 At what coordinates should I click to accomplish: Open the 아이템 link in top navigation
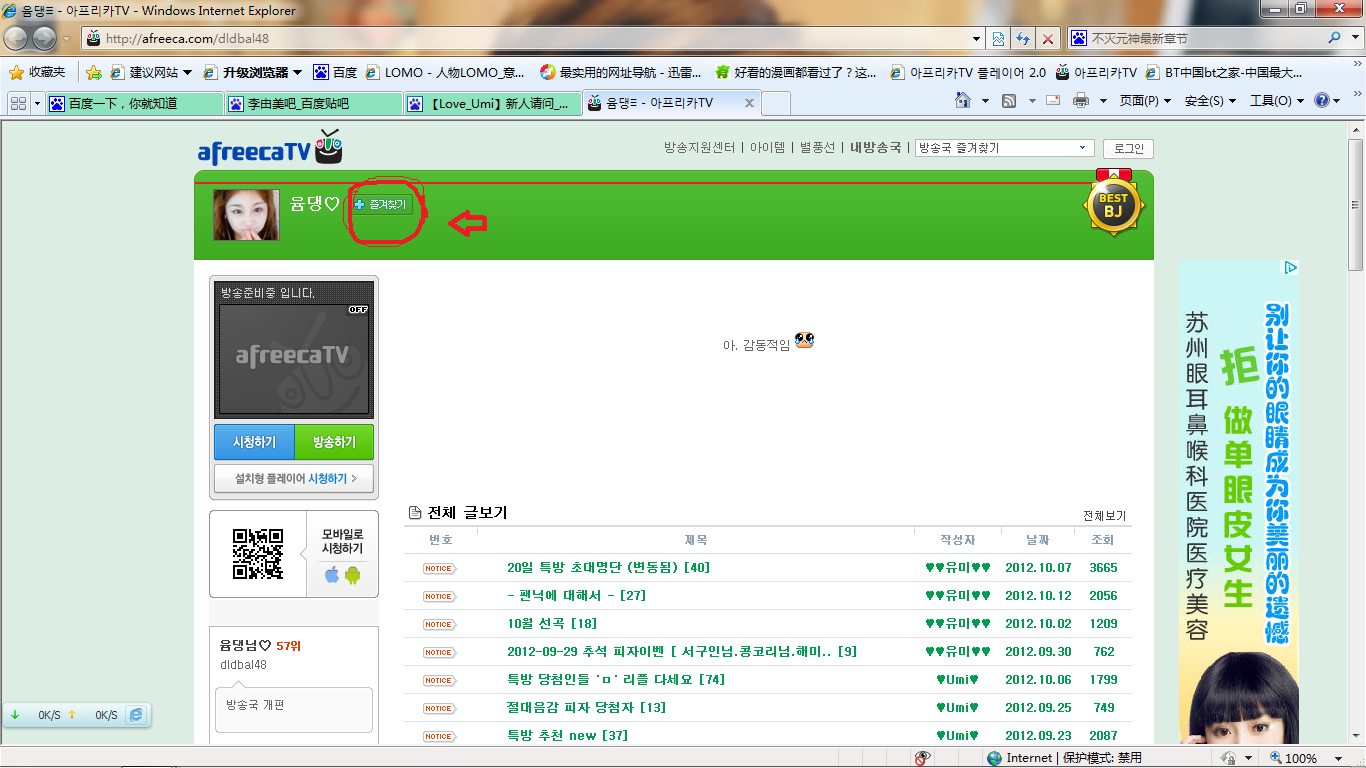tap(768, 148)
